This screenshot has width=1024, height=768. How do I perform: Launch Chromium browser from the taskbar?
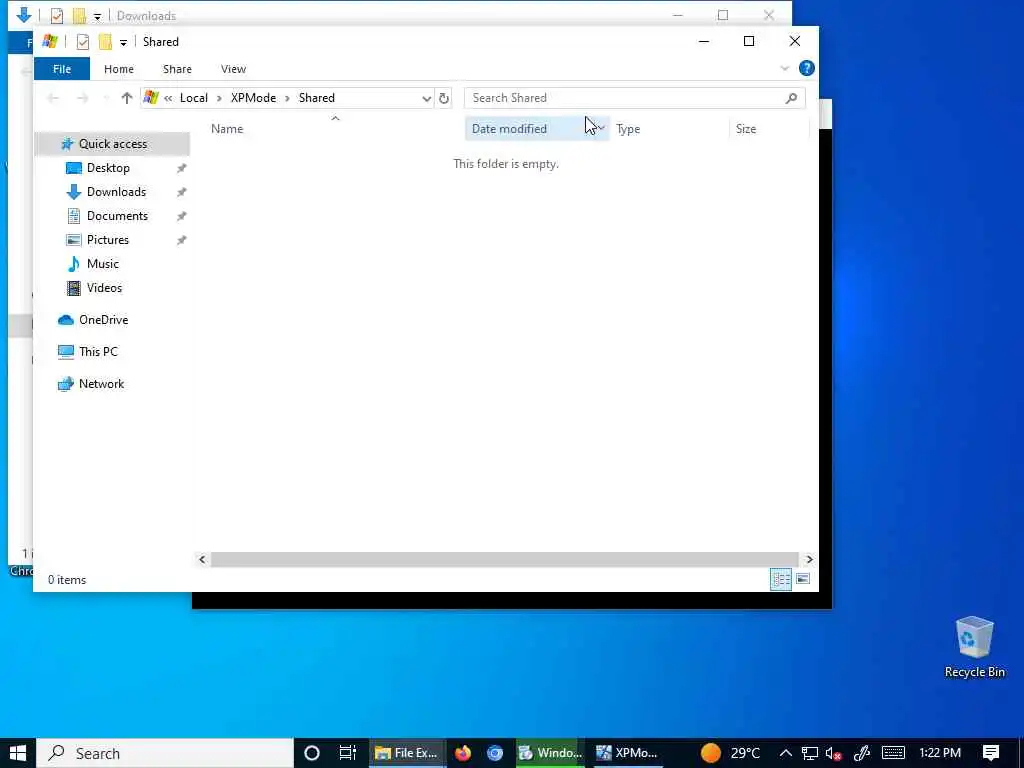[495, 753]
